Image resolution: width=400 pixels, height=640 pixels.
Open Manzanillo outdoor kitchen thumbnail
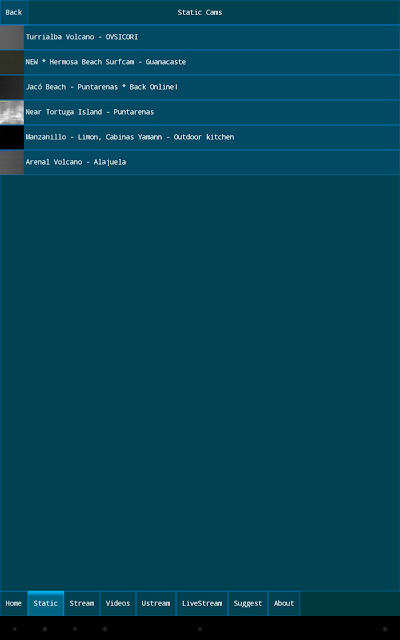[12, 137]
